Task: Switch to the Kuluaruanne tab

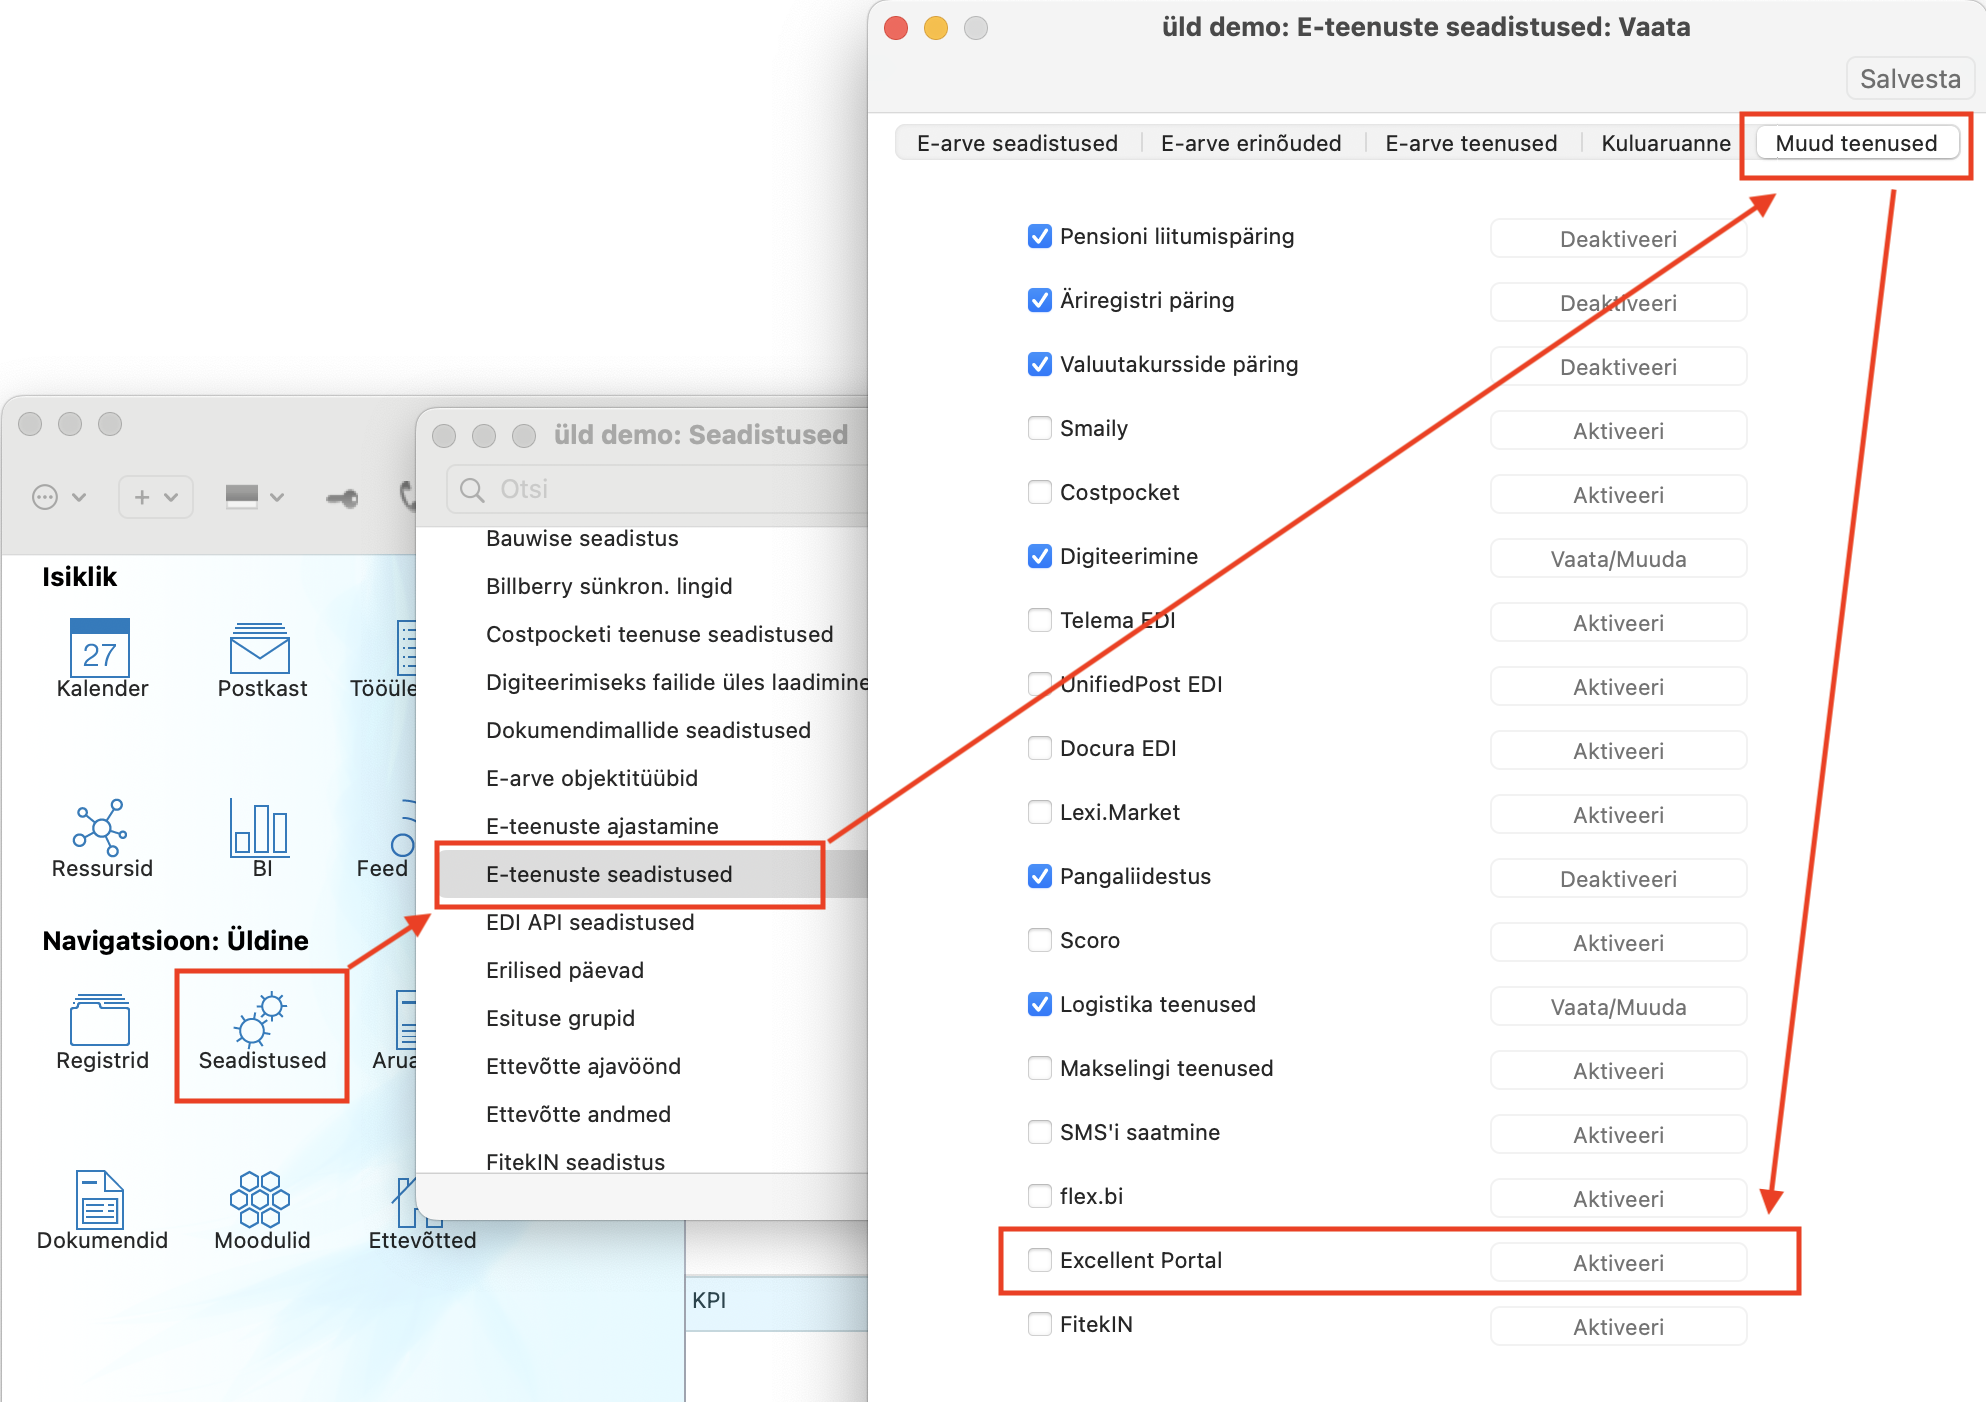Action: coord(1665,143)
